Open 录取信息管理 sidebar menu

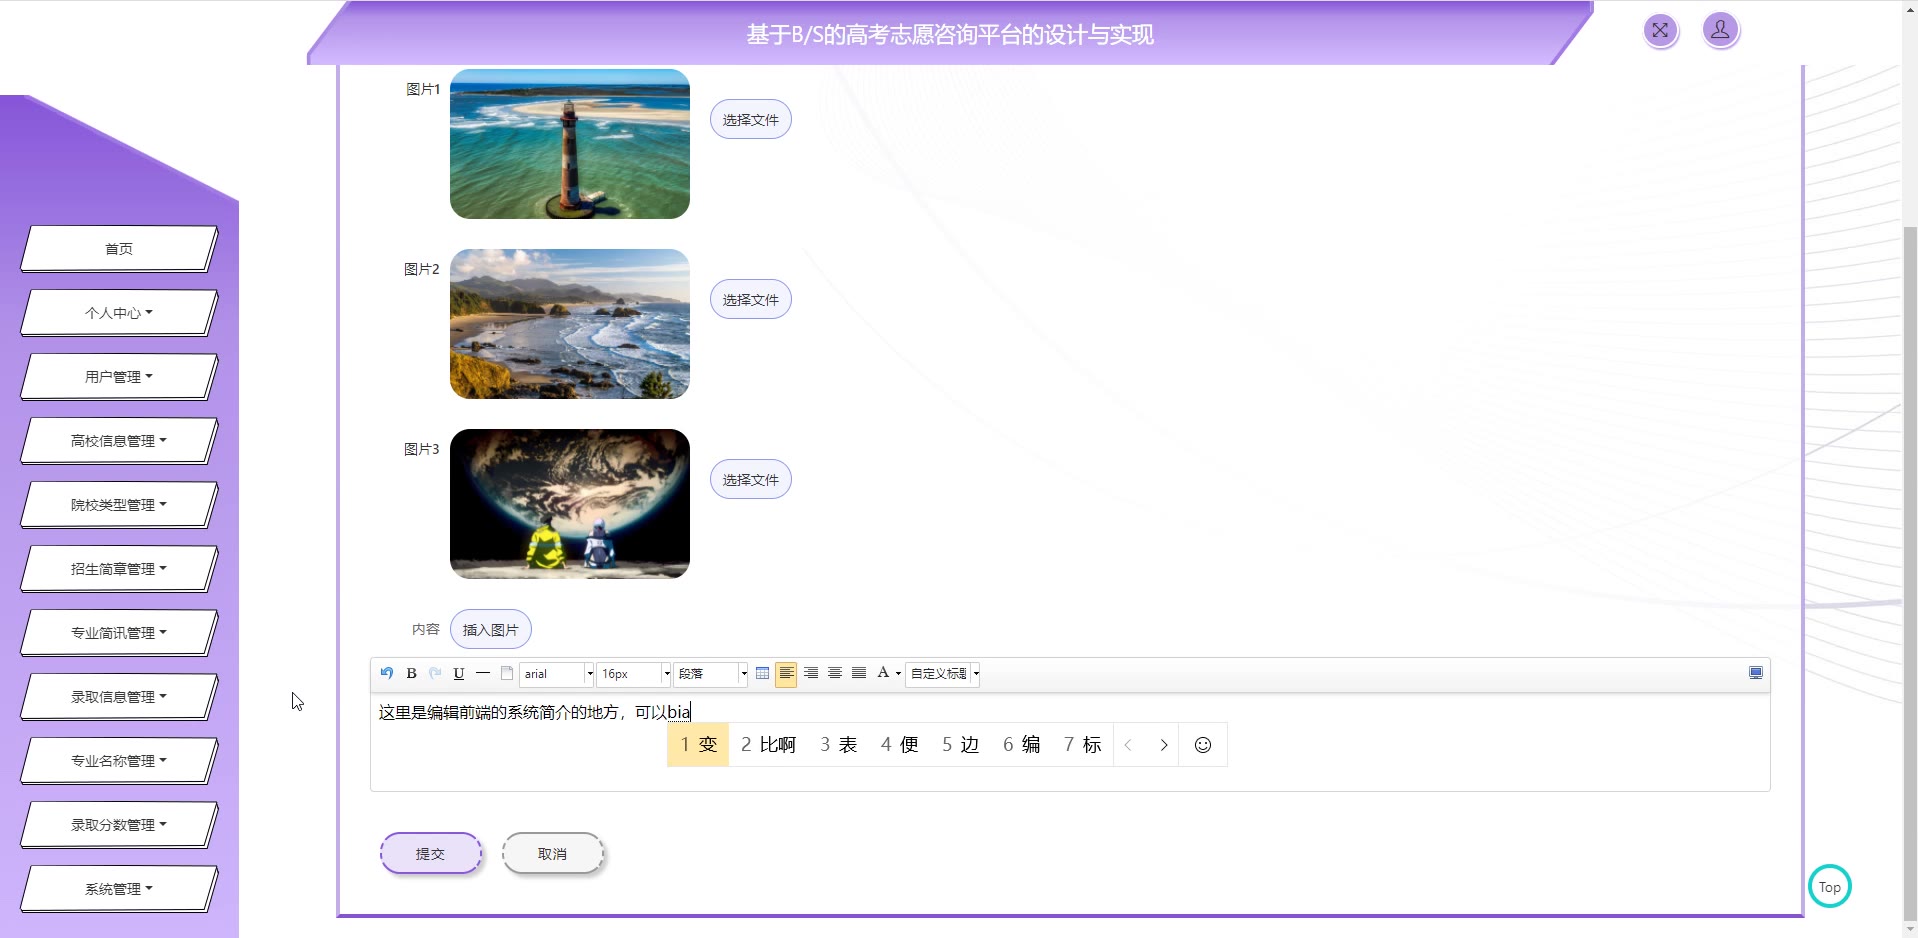[119, 697]
